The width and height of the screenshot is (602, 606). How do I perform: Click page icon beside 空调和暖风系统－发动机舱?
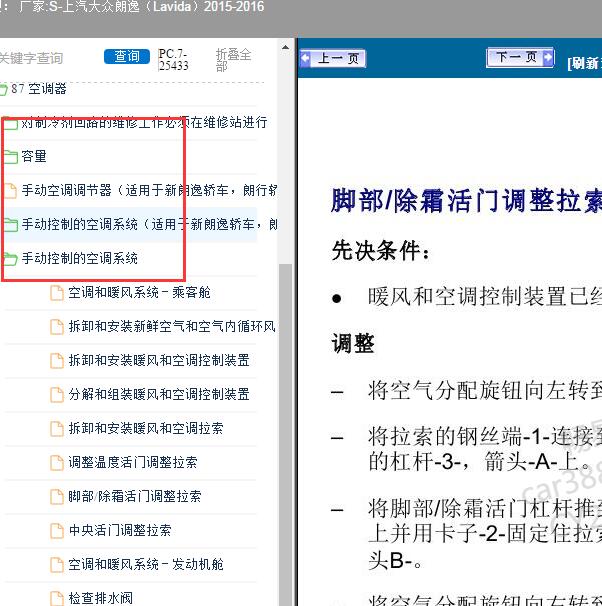(x=57, y=565)
